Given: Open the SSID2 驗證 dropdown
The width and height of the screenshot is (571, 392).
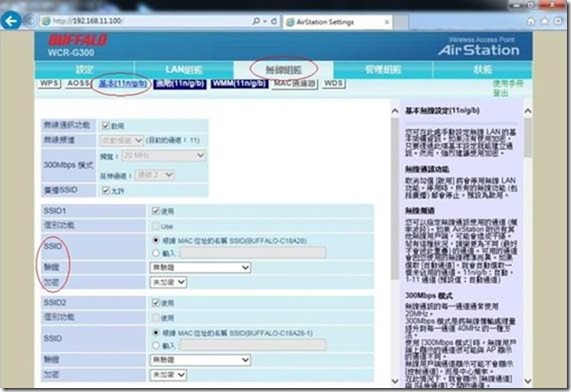Looking at the screenshot, I should pyautogui.click(x=200, y=360).
